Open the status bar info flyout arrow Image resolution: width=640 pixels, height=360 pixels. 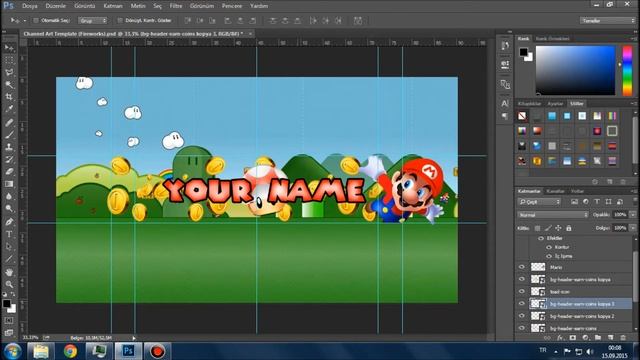coord(133,338)
